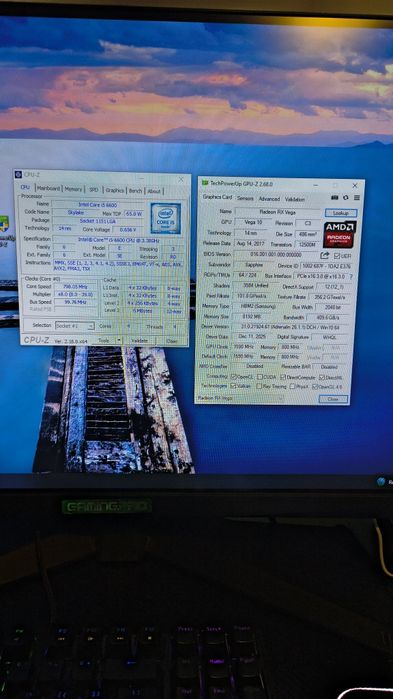Viewport: 393px width, 699px height.
Task: Expand the Tools dropdown arrow in CPU-Z
Action: (119, 340)
